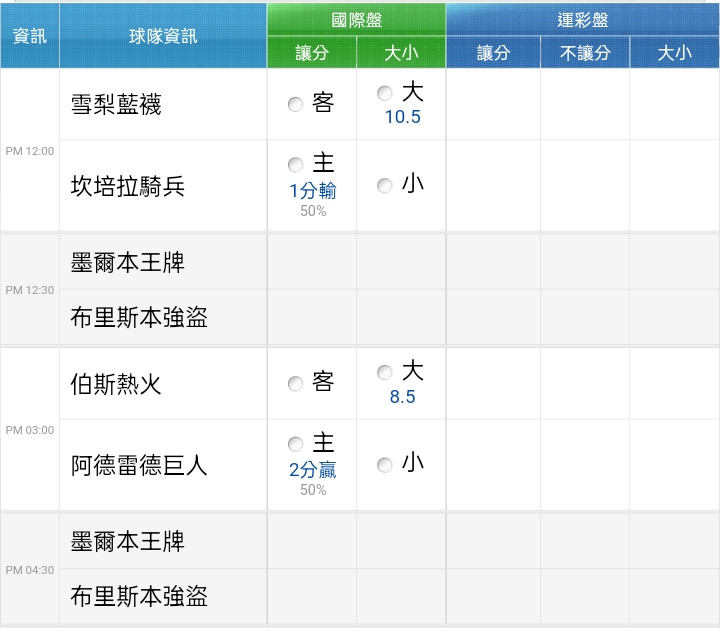Viewport: 720px width, 641px height.
Task: Click 布里斯本強盜 in PM 04:30 game
Action: (139, 596)
